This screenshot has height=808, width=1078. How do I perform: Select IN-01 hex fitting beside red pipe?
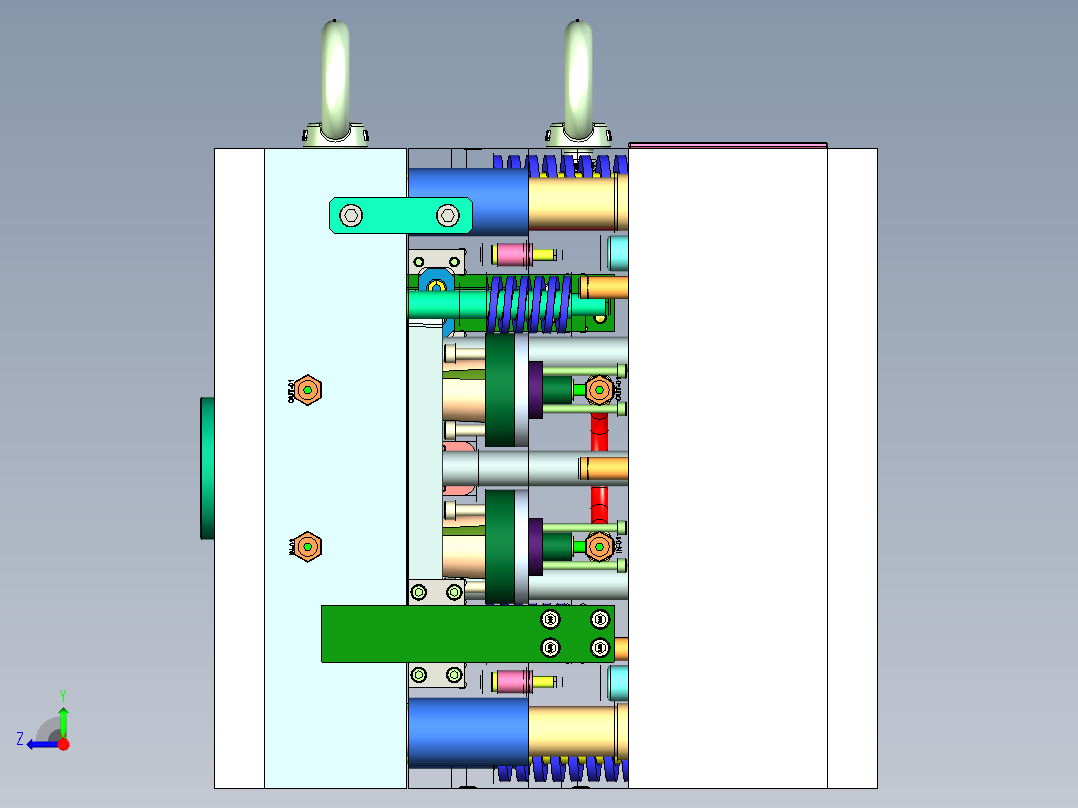(600, 547)
